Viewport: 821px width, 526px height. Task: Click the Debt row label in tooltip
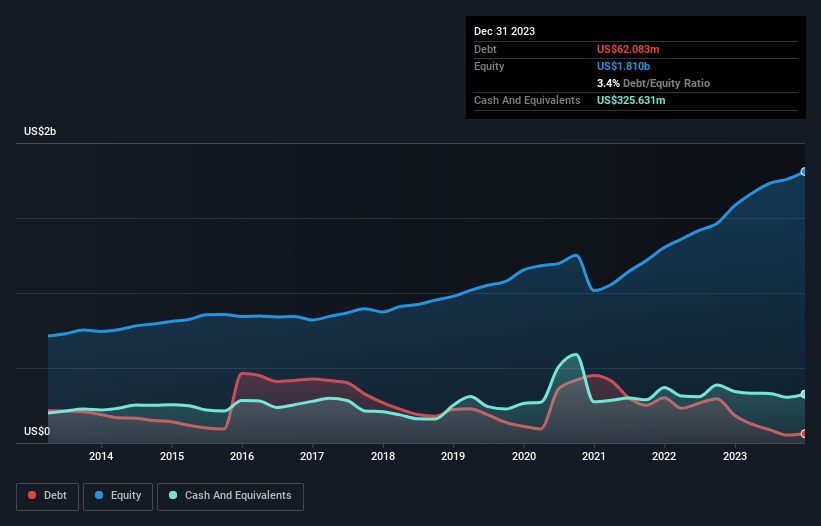[x=485, y=49]
